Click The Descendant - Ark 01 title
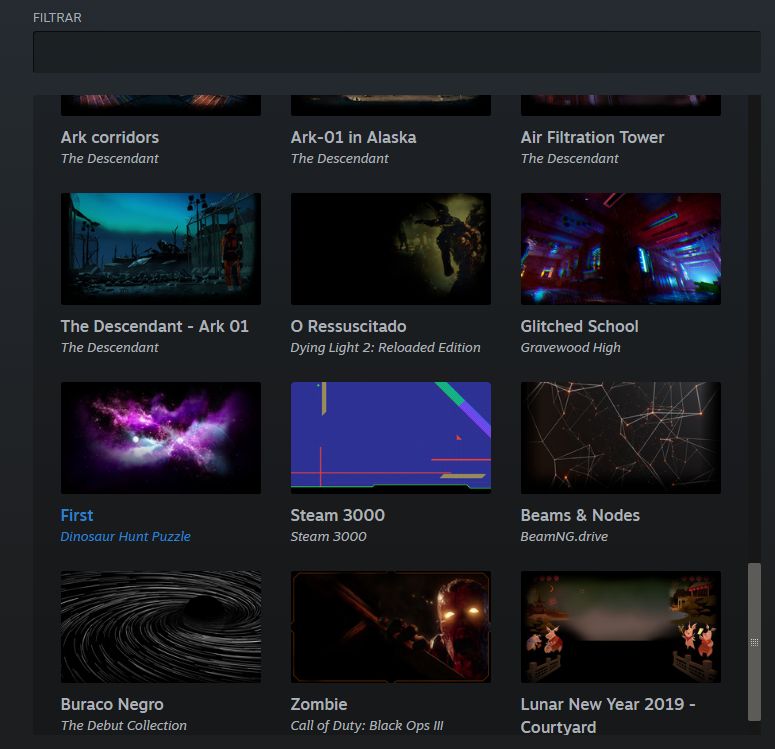 (155, 326)
